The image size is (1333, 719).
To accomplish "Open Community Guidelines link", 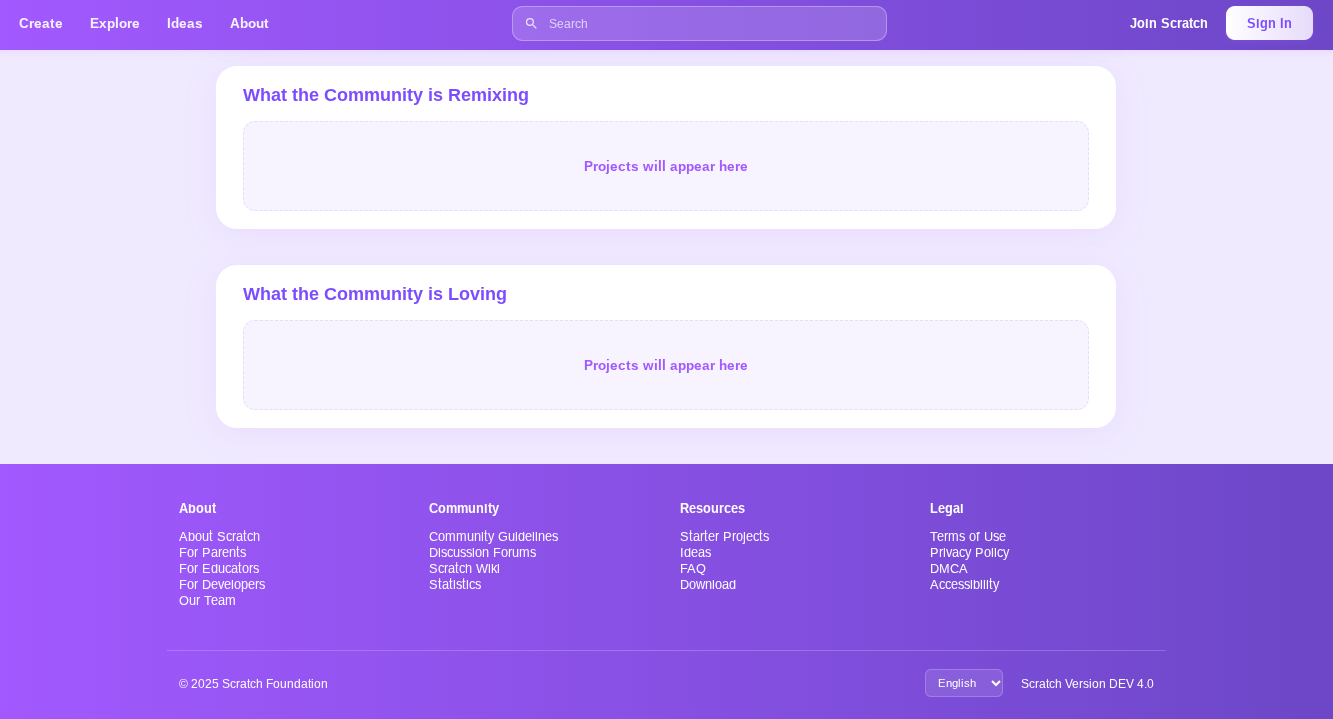I will pos(493,536).
